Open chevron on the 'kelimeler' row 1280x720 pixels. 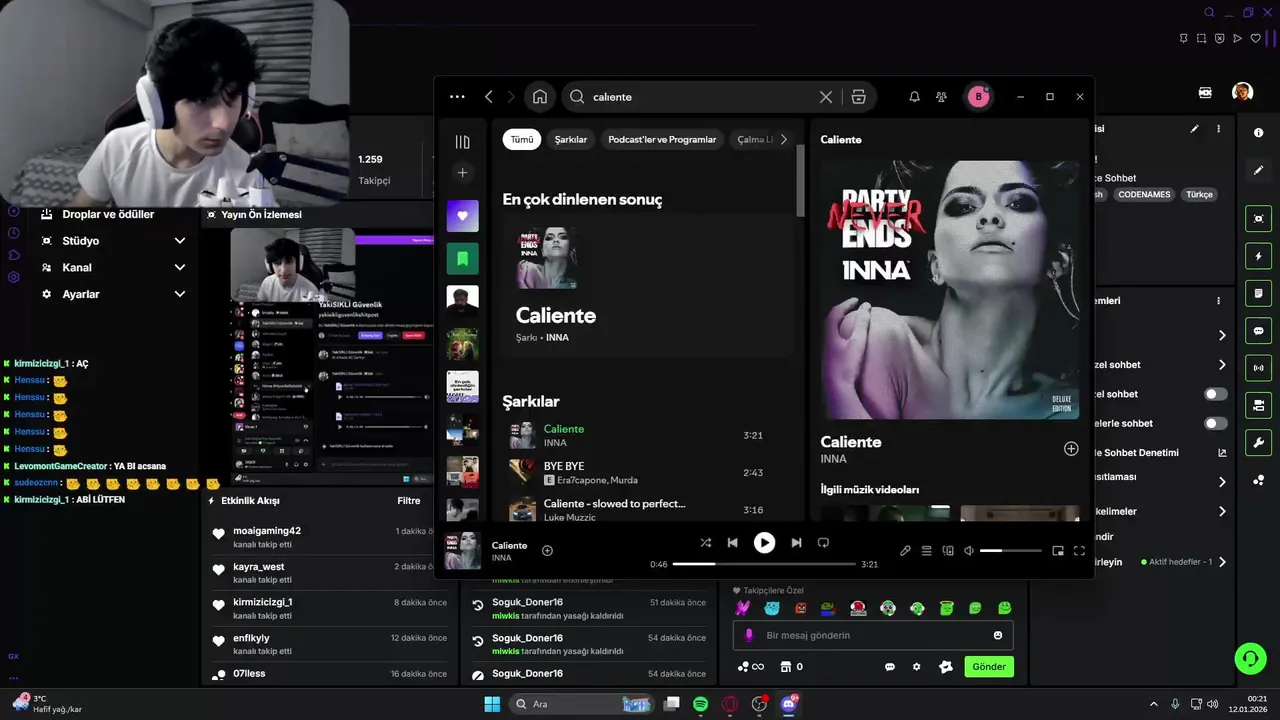pyautogui.click(x=1222, y=511)
